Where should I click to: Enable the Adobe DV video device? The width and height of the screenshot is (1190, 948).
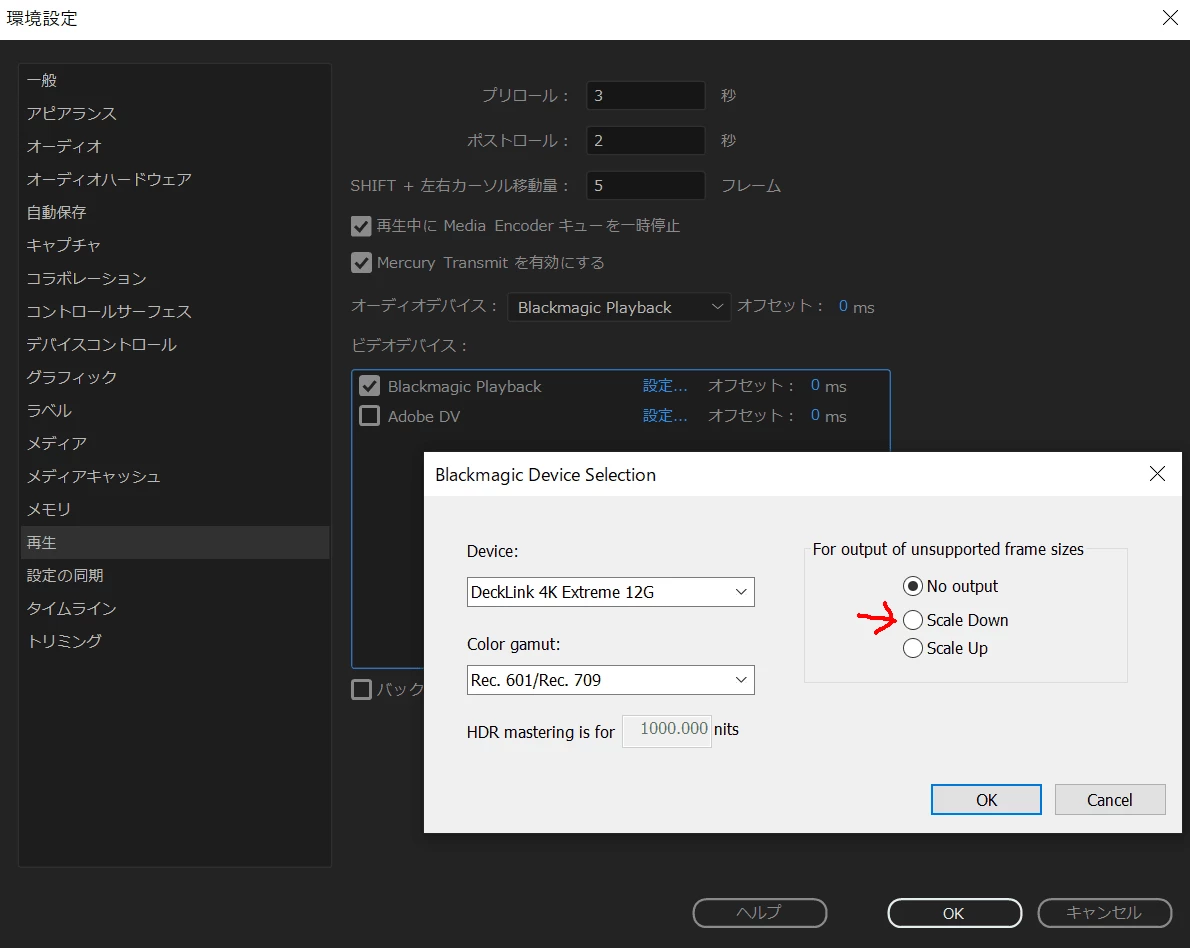[370, 416]
